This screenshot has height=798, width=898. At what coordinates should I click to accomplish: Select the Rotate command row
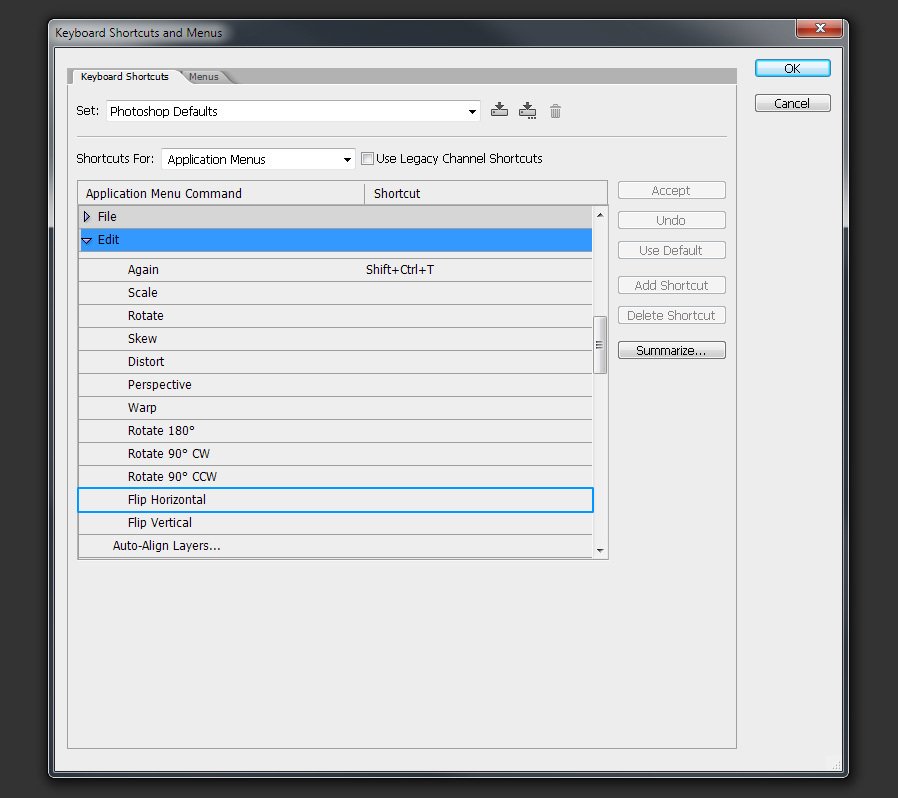[335, 316]
